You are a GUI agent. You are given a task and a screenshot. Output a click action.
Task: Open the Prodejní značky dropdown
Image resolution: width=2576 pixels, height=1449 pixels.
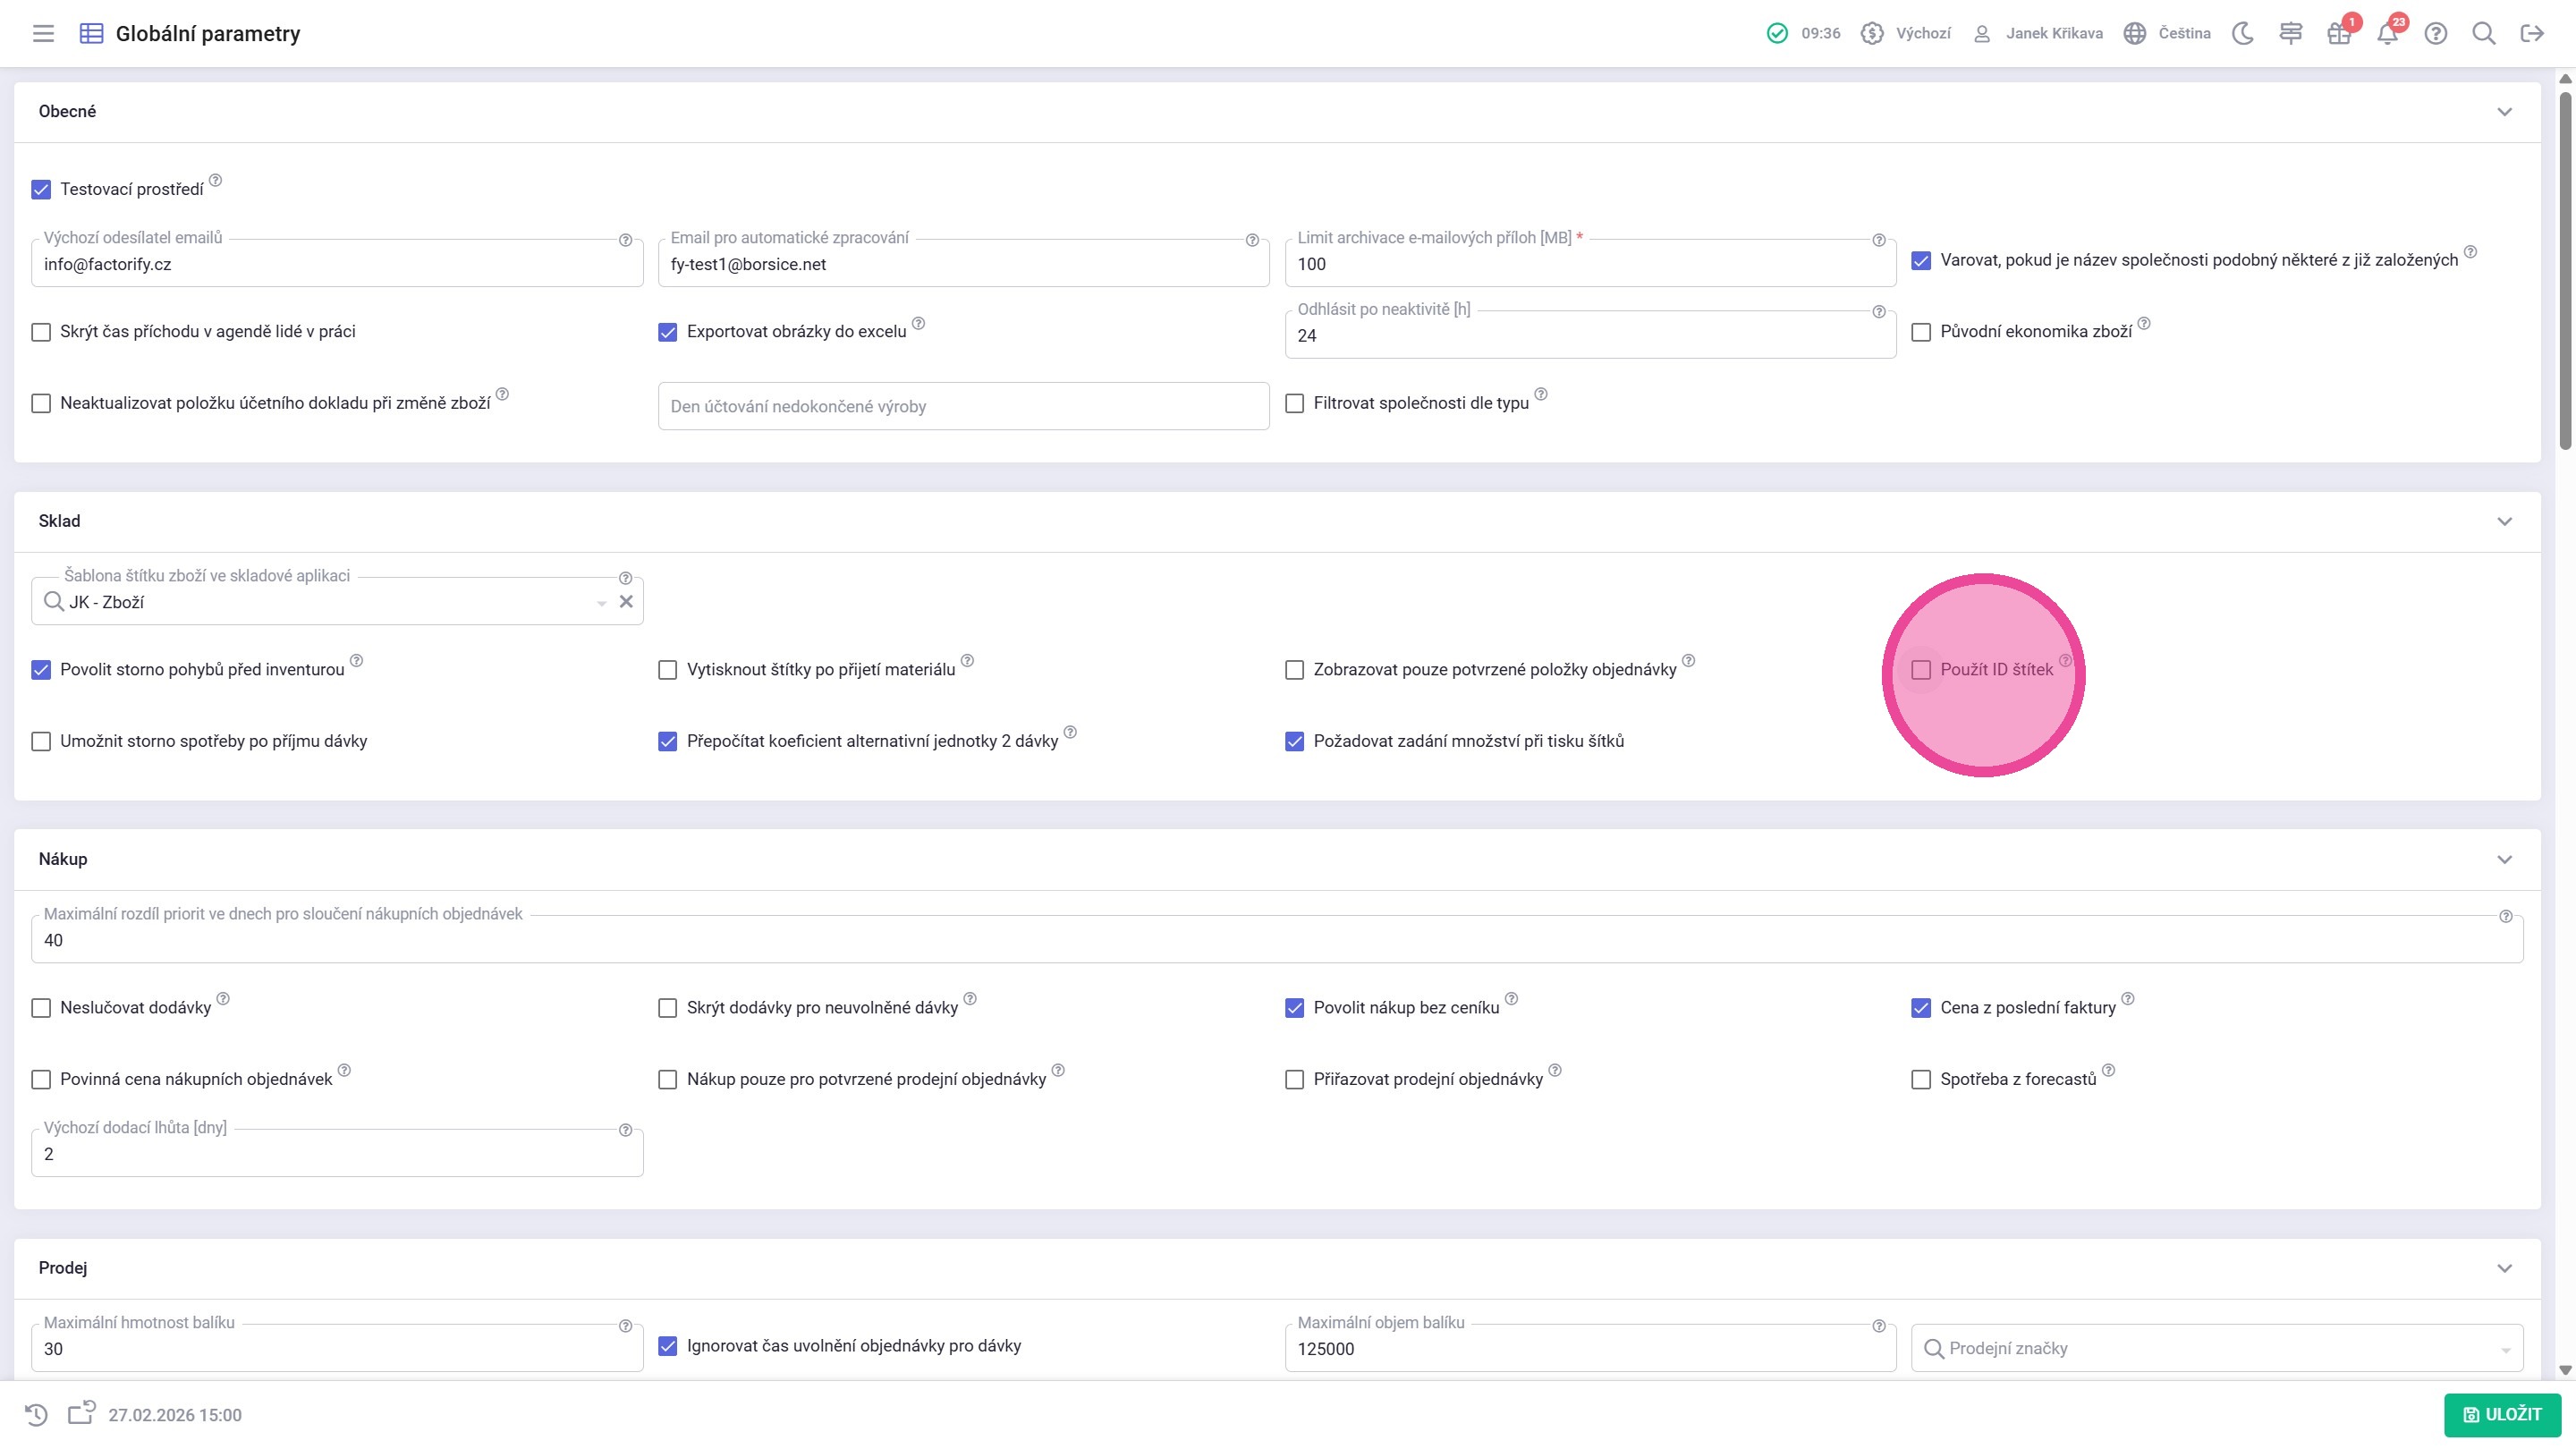(2216, 1348)
